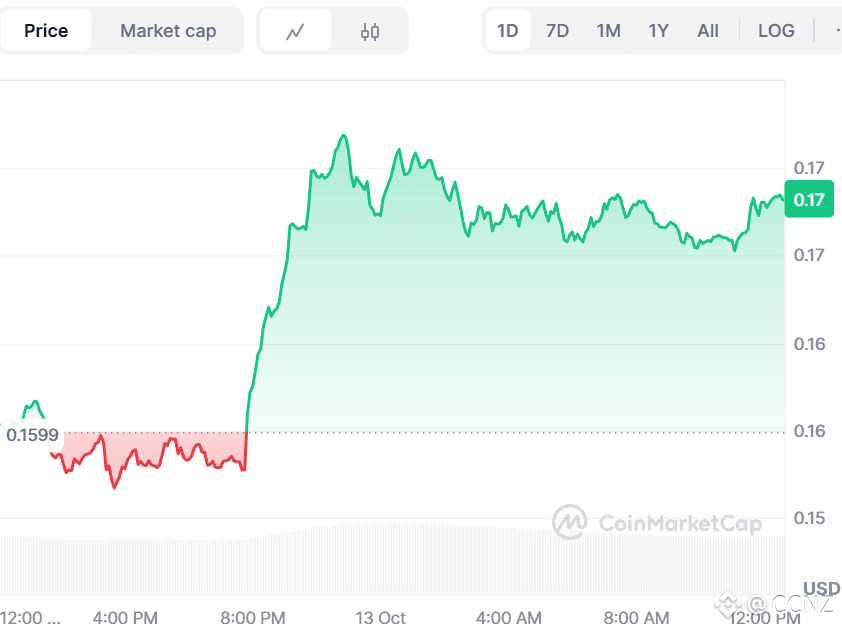Image resolution: width=842 pixels, height=630 pixels.
Task: Select the Market cap tab
Action: (x=168, y=31)
